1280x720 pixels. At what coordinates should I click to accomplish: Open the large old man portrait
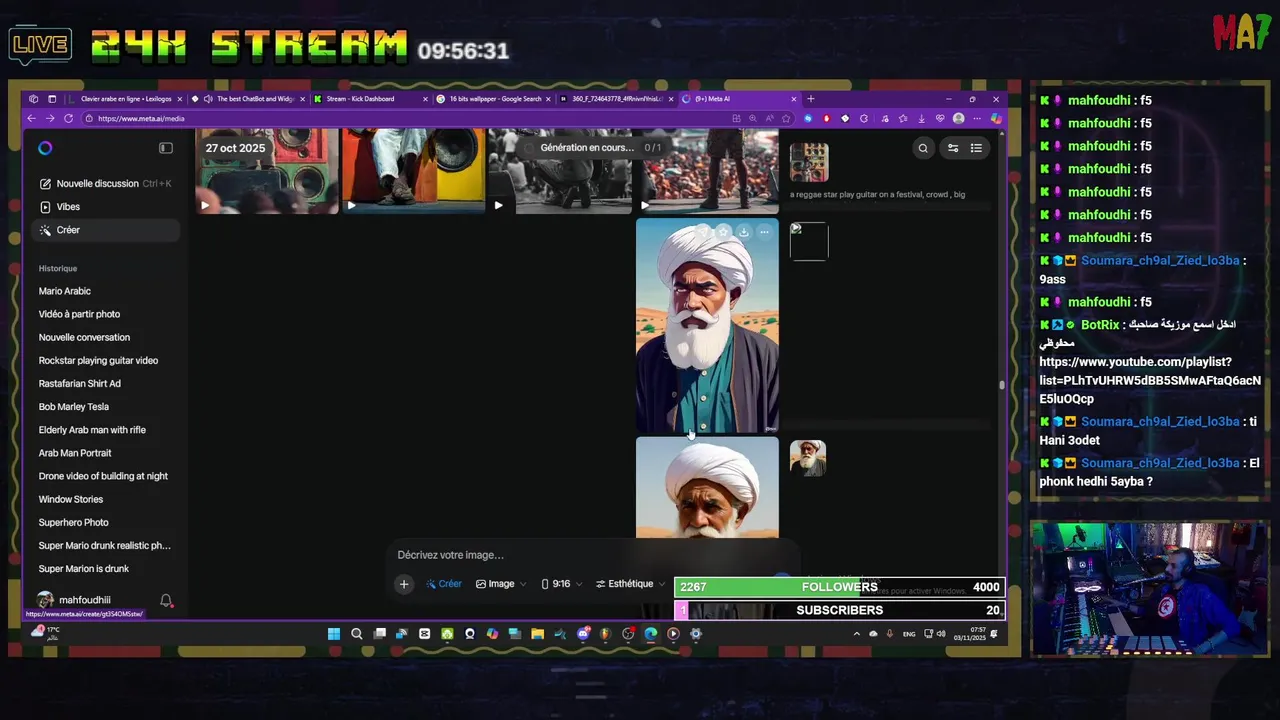[x=707, y=326]
